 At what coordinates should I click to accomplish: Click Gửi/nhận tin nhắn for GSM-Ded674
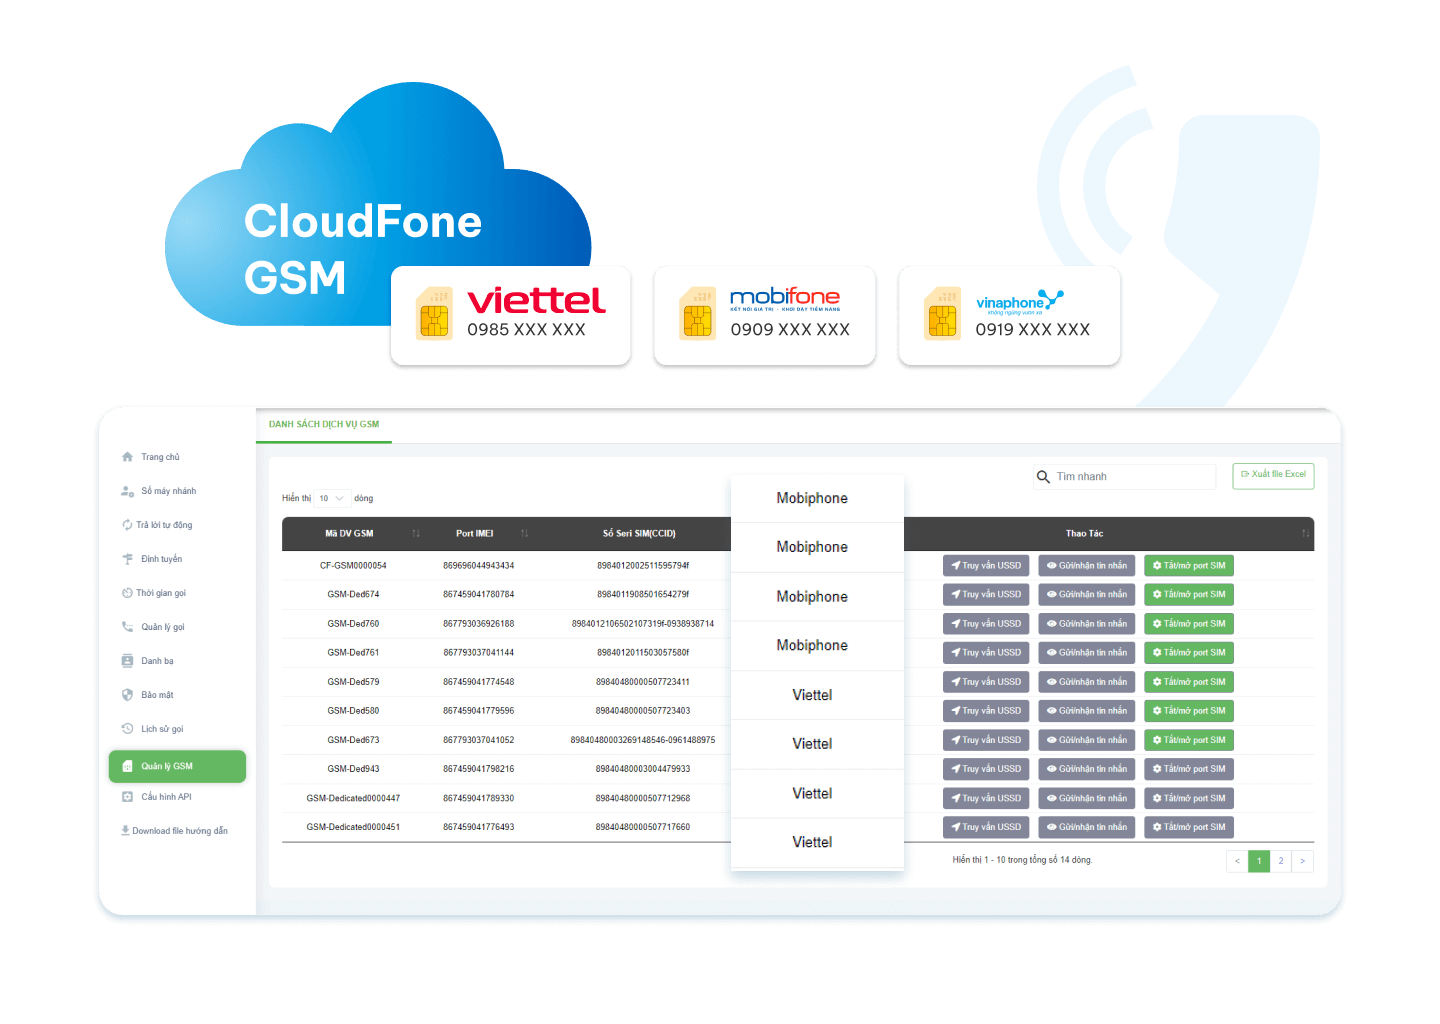tap(1087, 595)
